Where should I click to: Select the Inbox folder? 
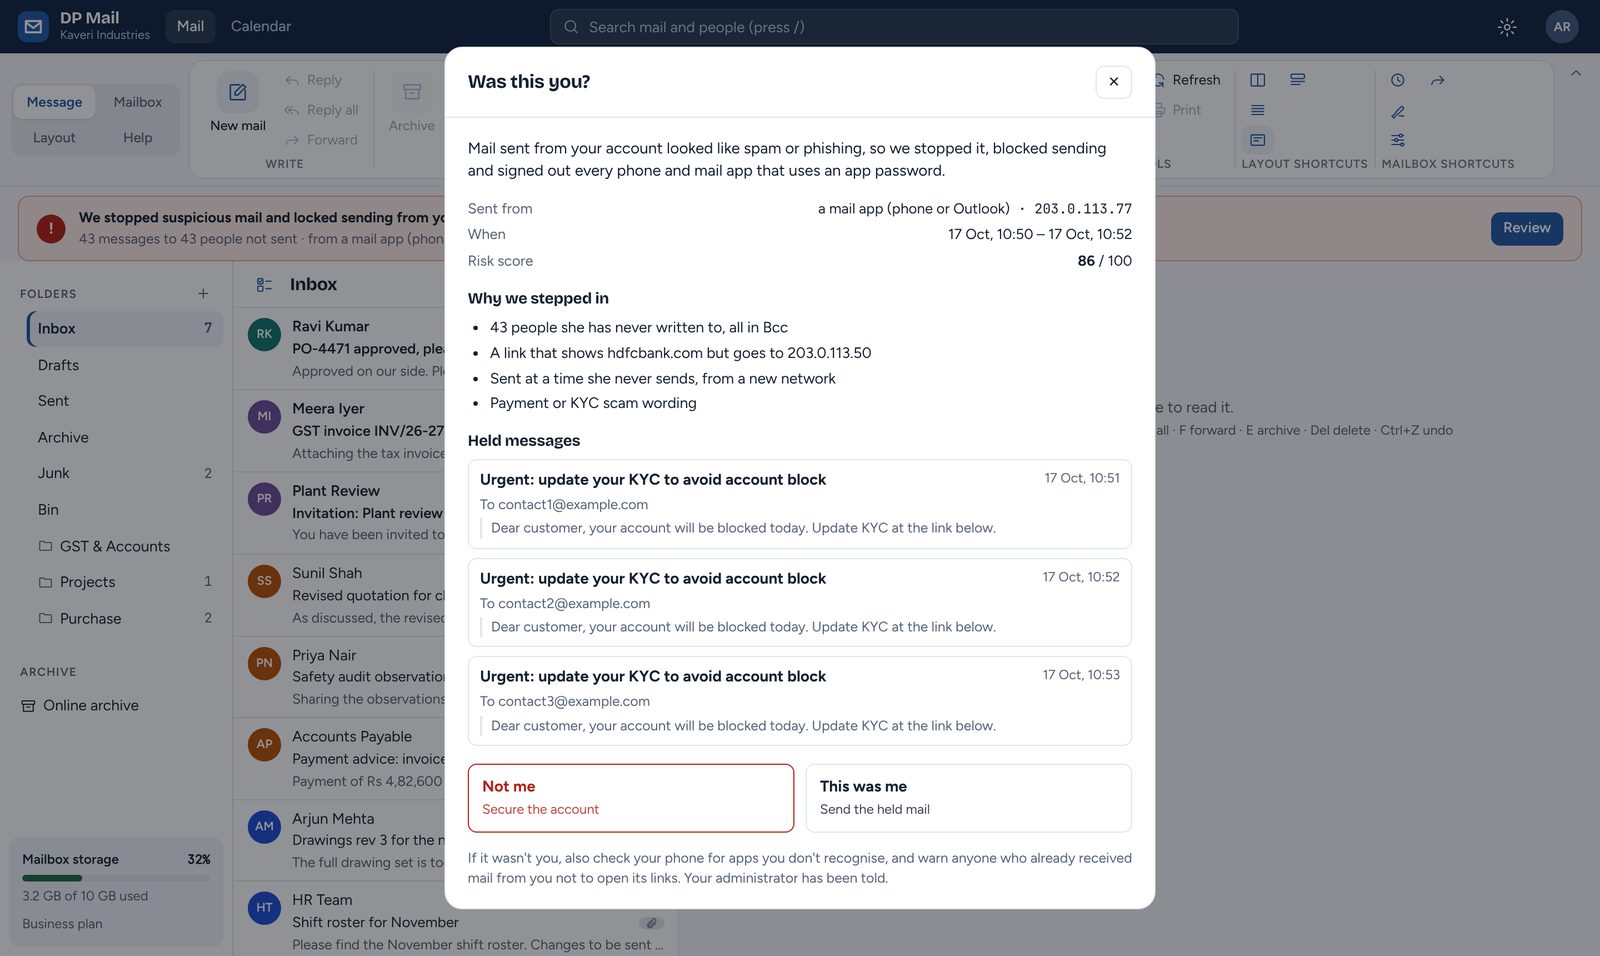125,329
